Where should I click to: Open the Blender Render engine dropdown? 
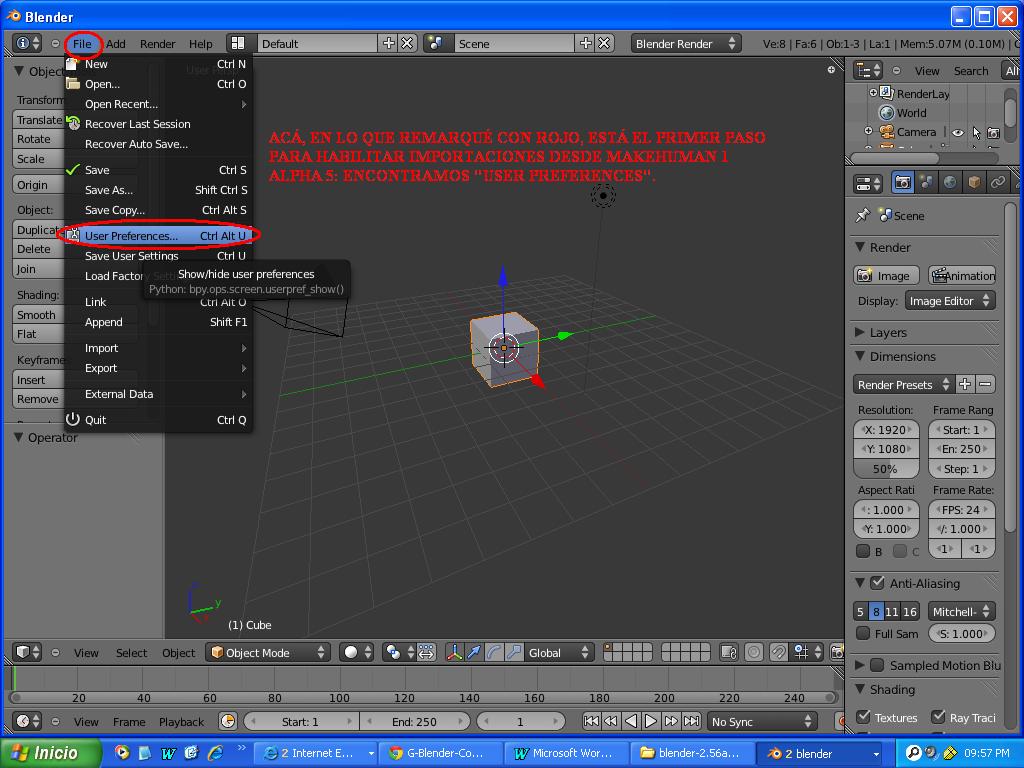click(686, 44)
